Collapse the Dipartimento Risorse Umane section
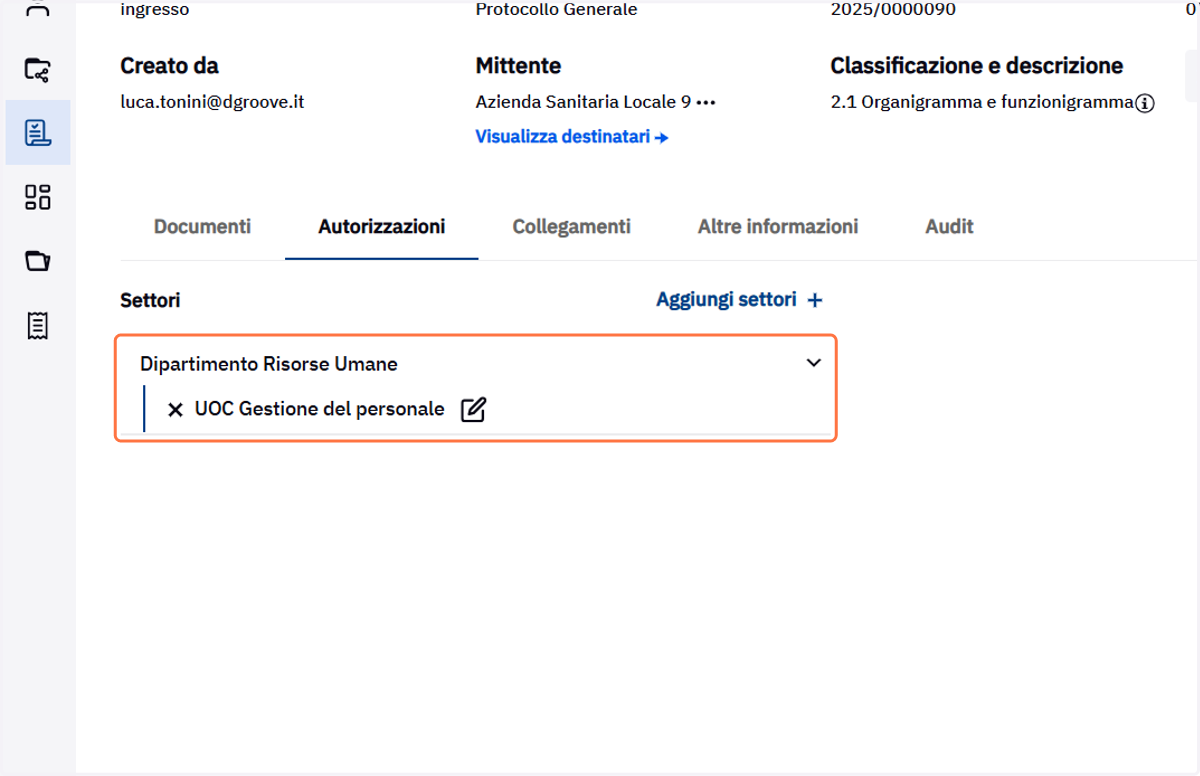 click(813, 363)
